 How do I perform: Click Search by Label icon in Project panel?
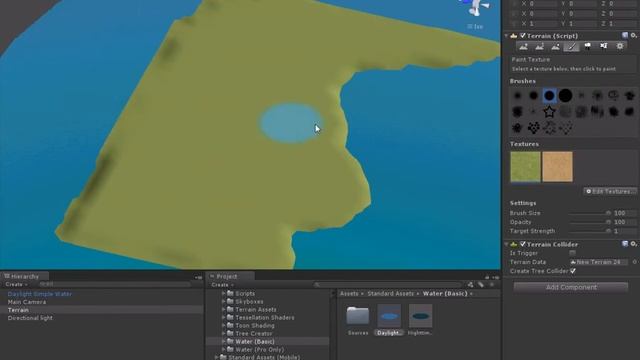481,284
